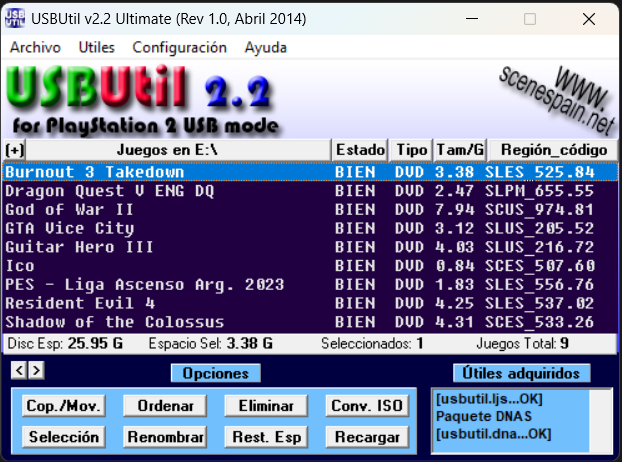Open the Utiles menu
Image resolution: width=622 pixels, height=462 pixels.
click(97, 48)
